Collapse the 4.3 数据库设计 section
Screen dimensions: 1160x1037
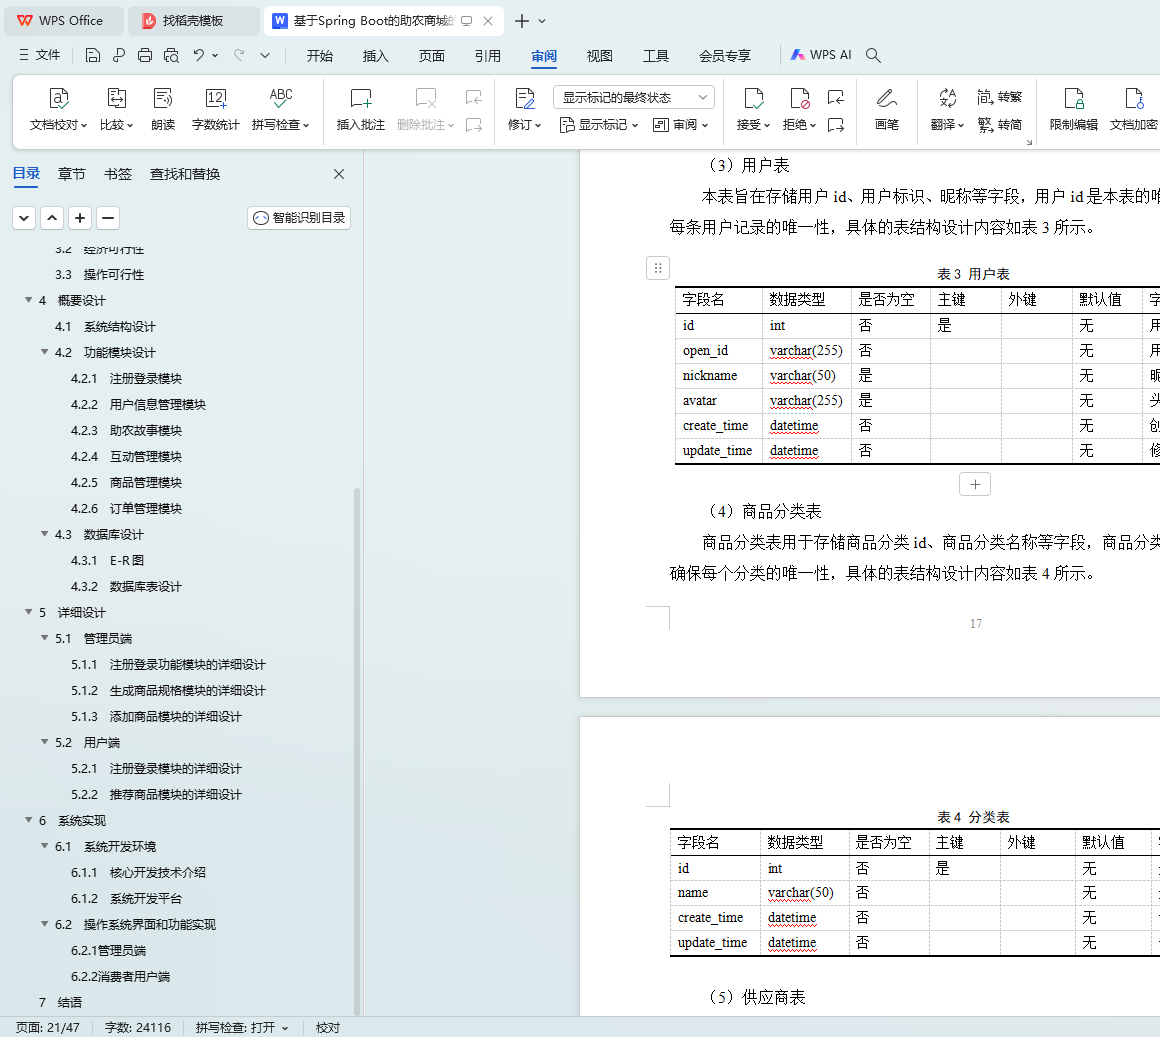click(44, 533)
